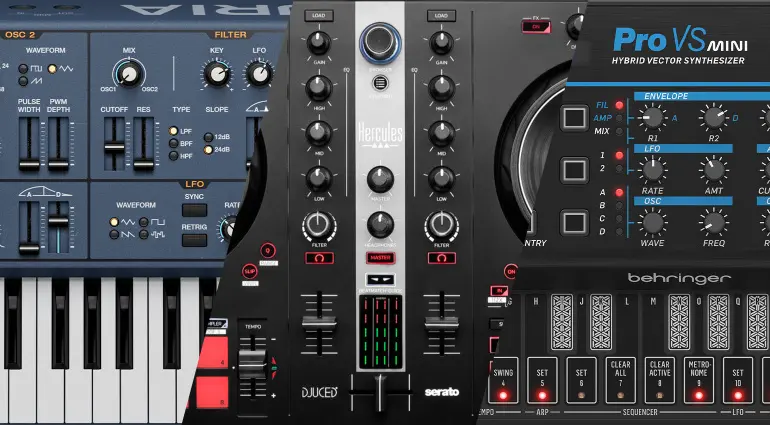770x425 pixels.
Task: Select the triangle waveform for OSC 2
Action: click(x=52, y=69)
